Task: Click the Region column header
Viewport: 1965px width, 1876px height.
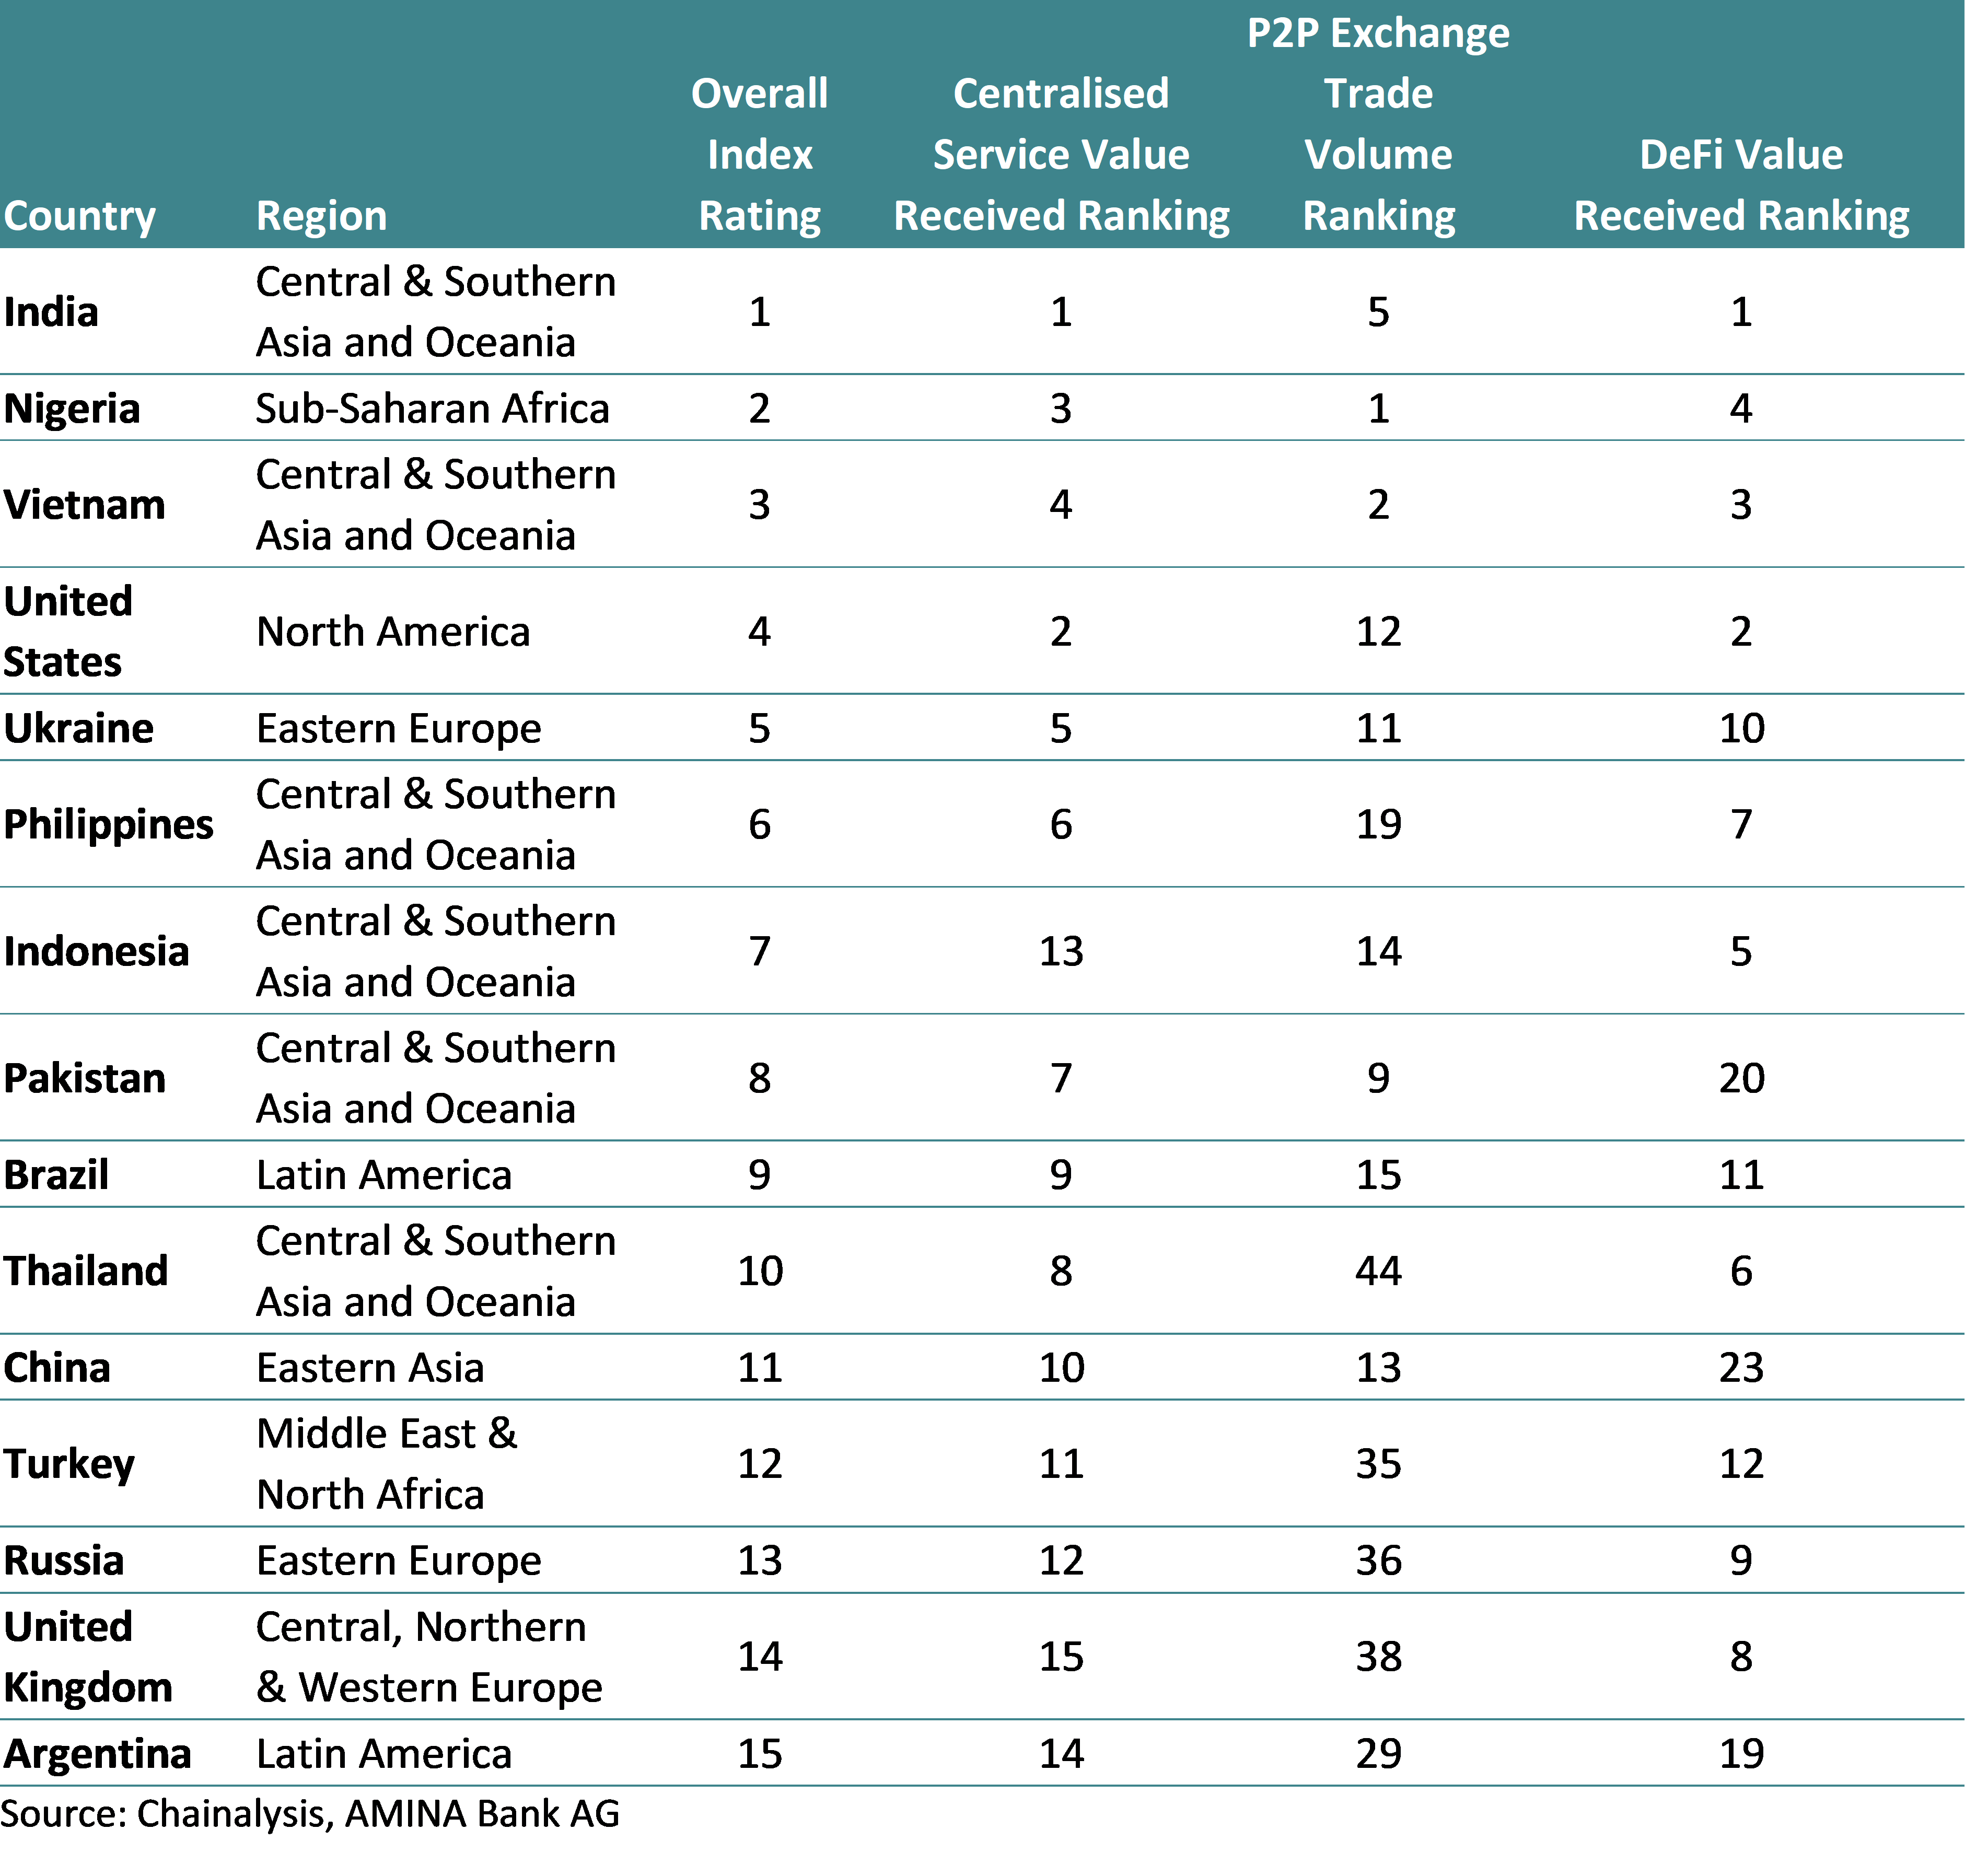Action: [321, 216]
